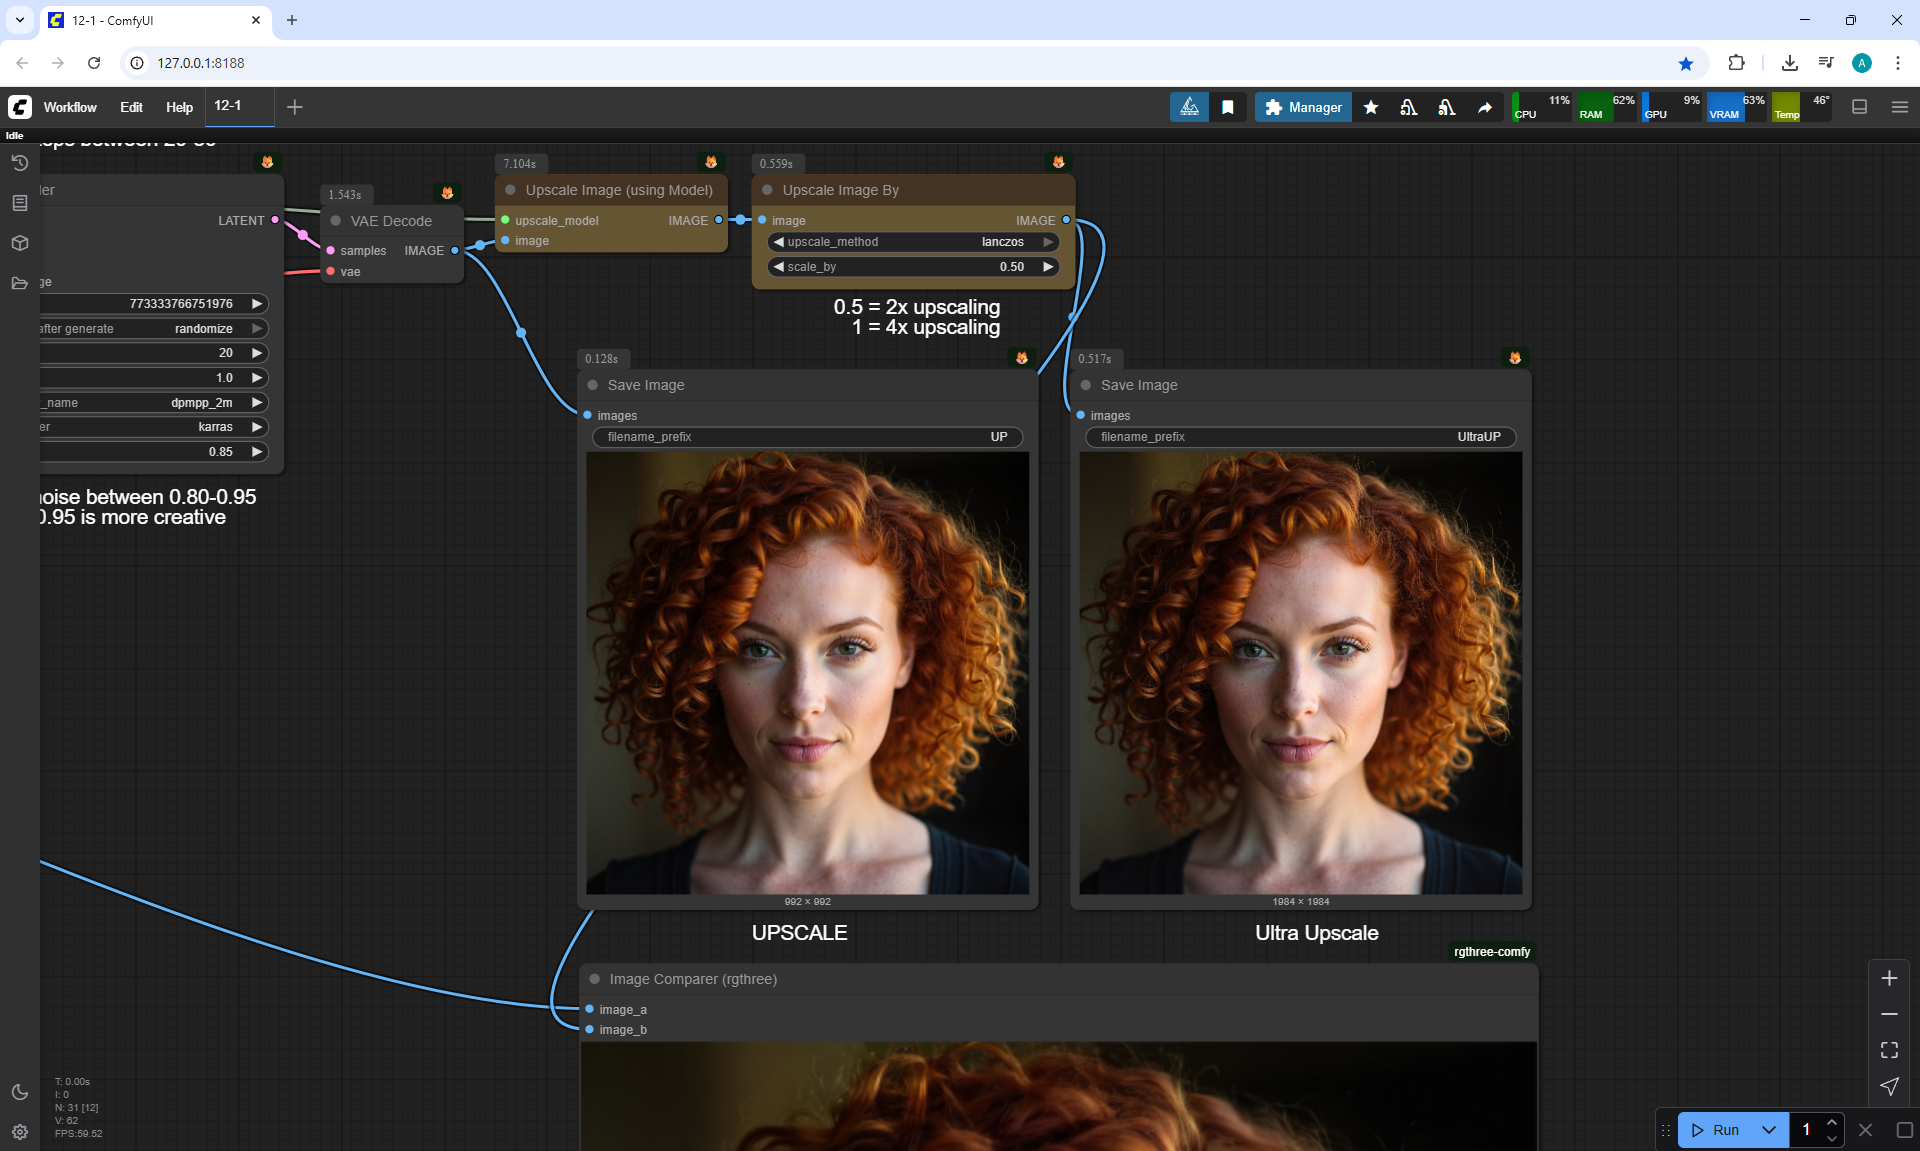Toggle dark theme moon icon

click(x=19, y=1092)
